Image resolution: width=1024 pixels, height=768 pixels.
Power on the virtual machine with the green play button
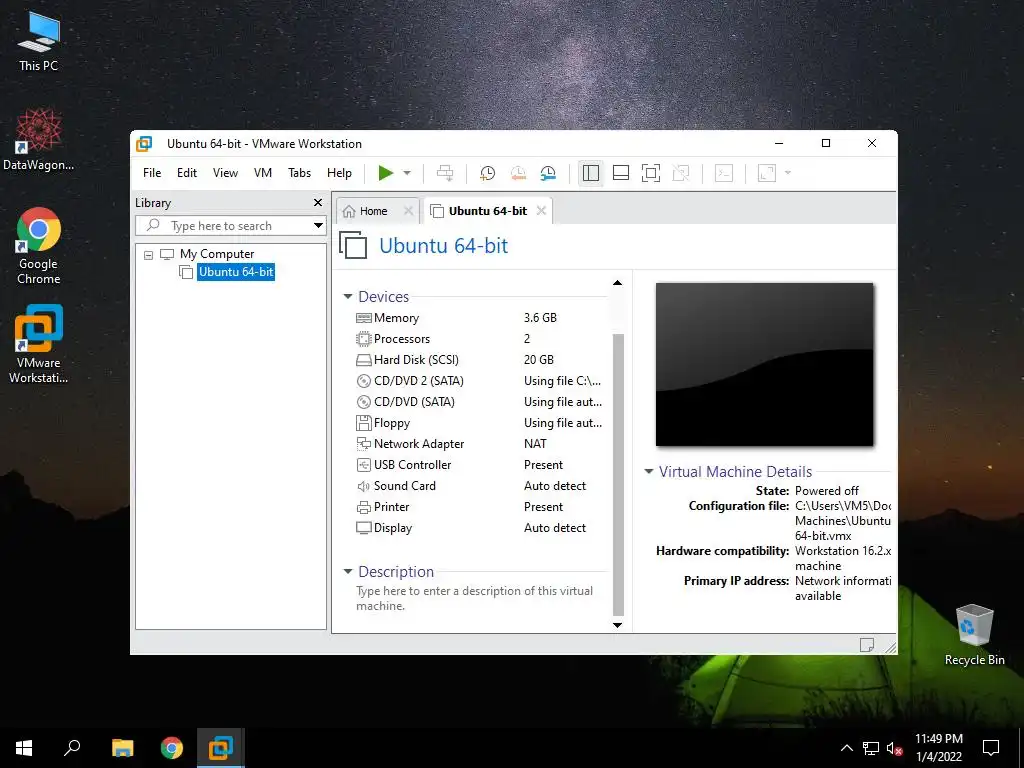pyautogui.click(x=385, y=173)
